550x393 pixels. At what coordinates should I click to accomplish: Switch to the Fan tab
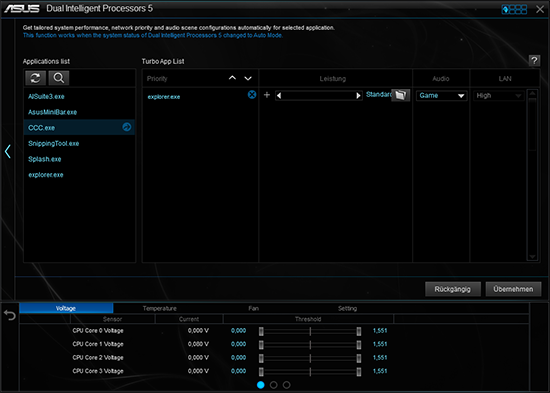(254, 308)
